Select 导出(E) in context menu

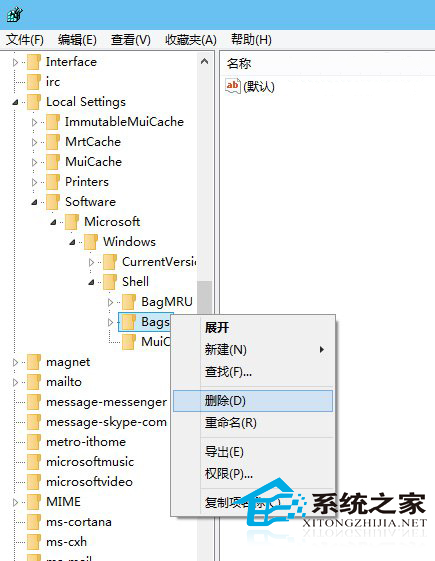click(253, 452)
